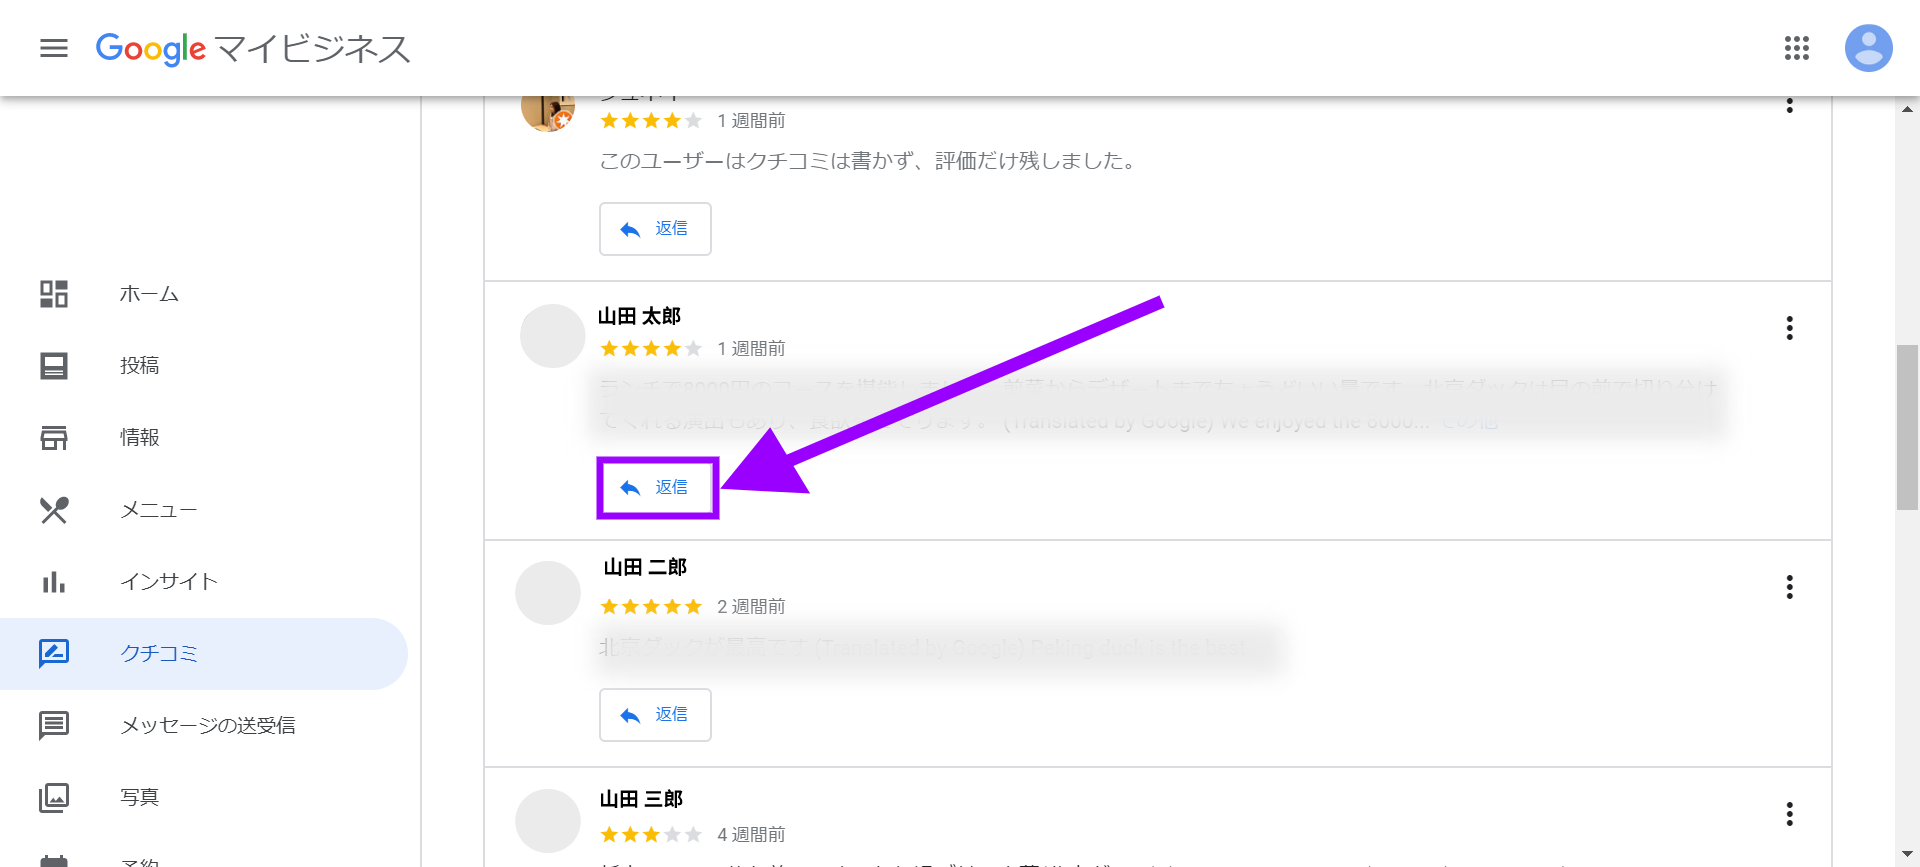Open more options for top review
This screenshot has width=1920, height=867.
[1789, 104]
